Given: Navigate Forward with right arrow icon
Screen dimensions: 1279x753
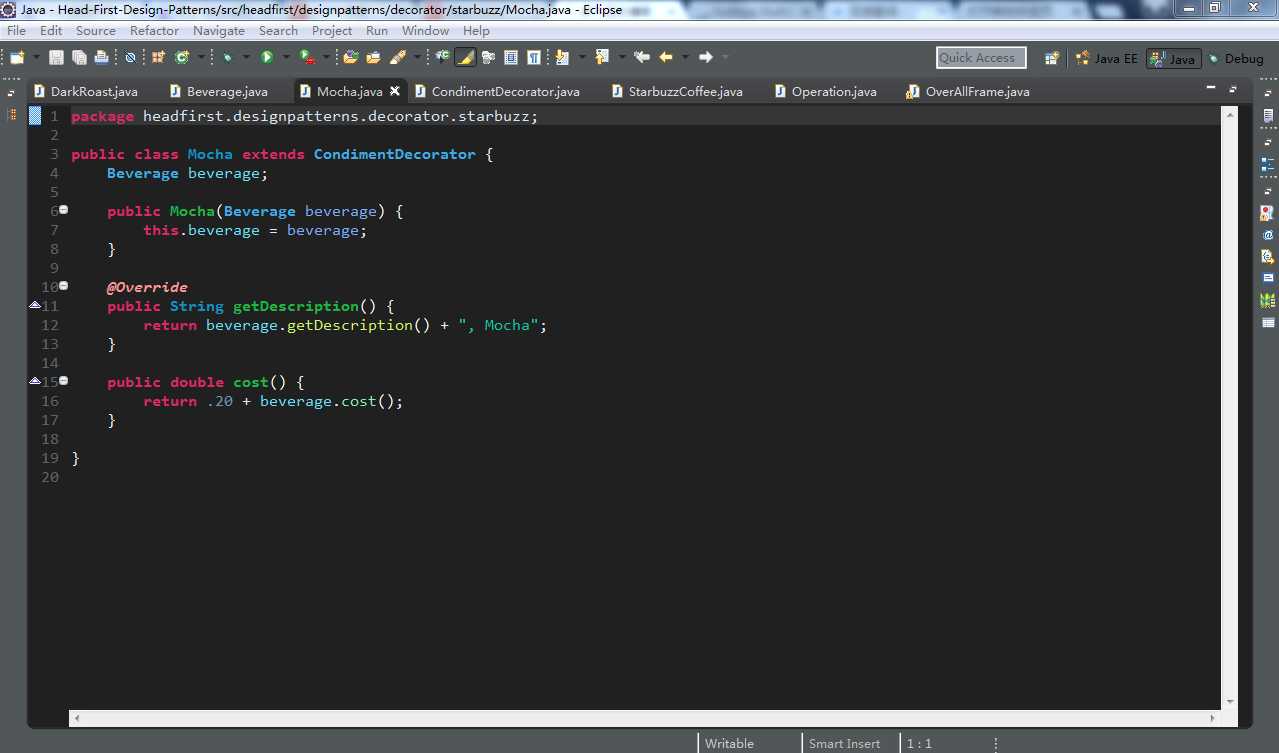Looking at the screenshot, I should [x=705, y=58].
